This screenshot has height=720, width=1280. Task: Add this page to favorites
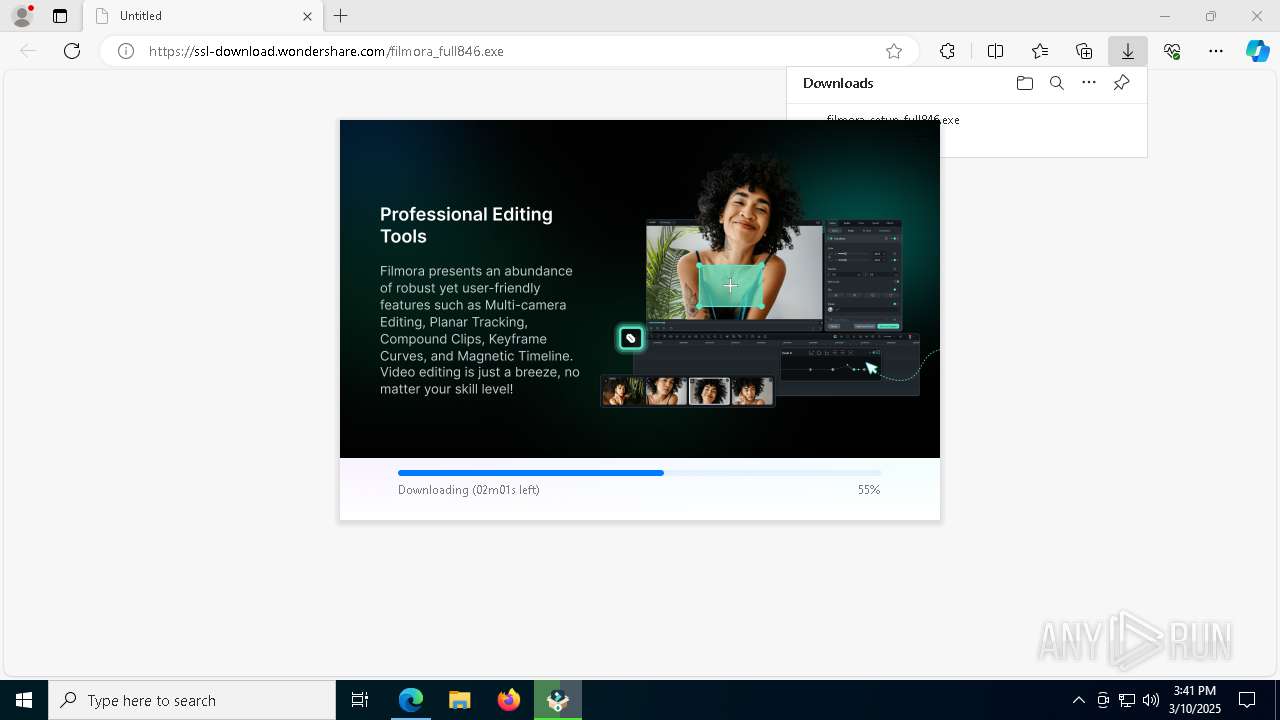(x=894, y=51)
